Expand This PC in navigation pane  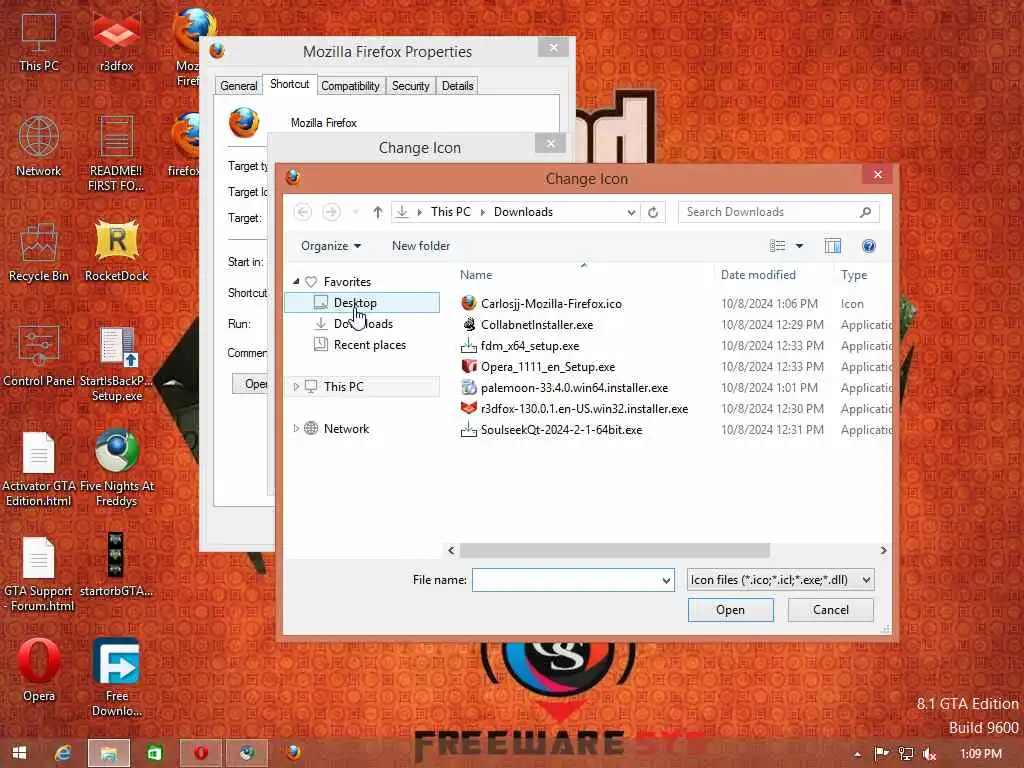296,387
